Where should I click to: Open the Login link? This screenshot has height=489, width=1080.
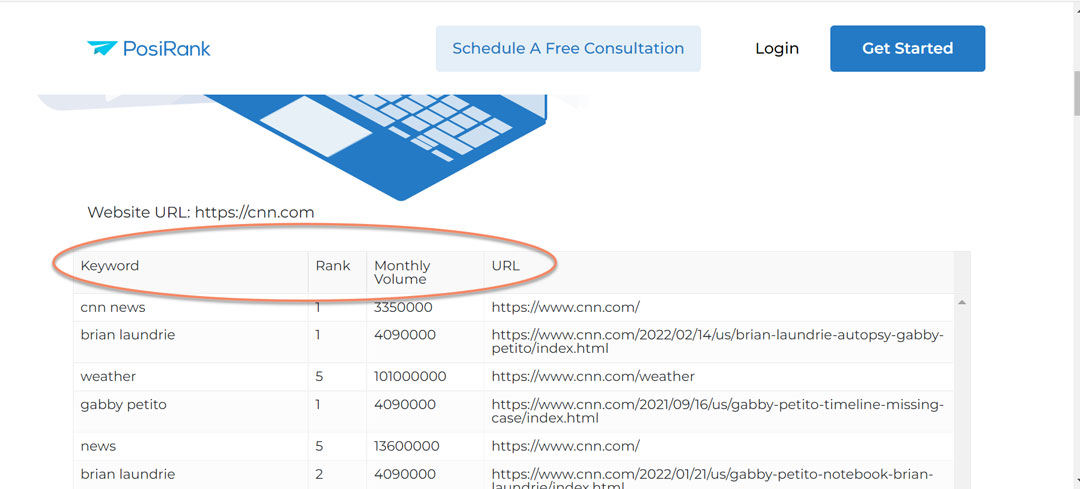[x=777, y=48]
